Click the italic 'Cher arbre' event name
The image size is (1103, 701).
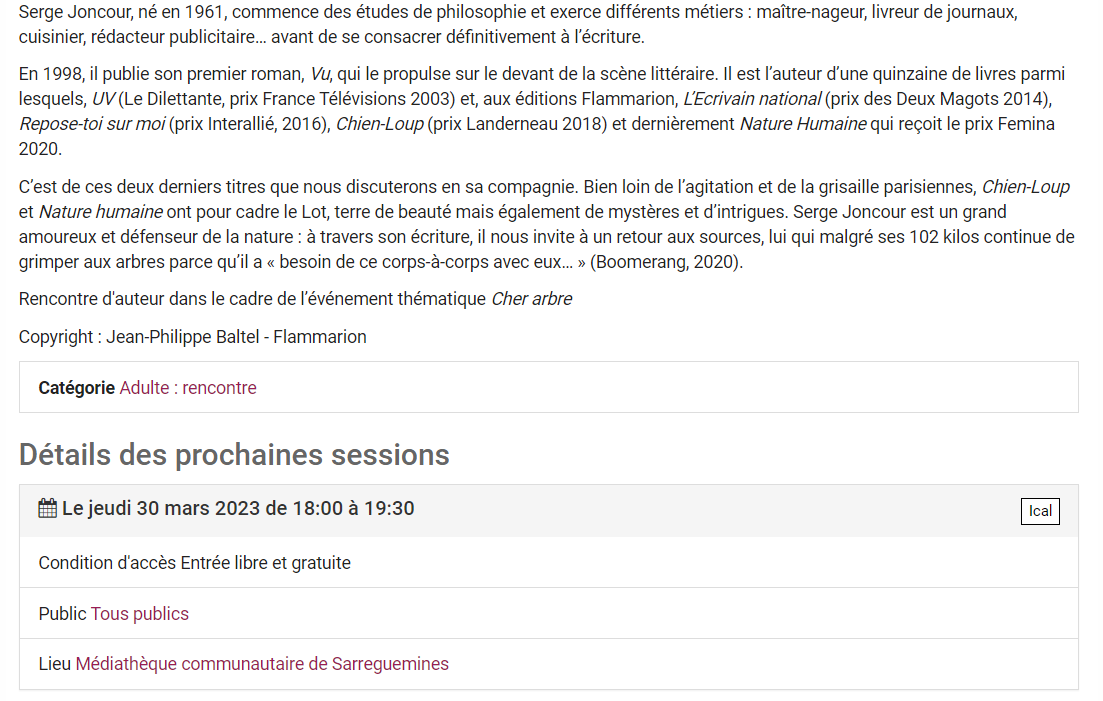point(532,299)
